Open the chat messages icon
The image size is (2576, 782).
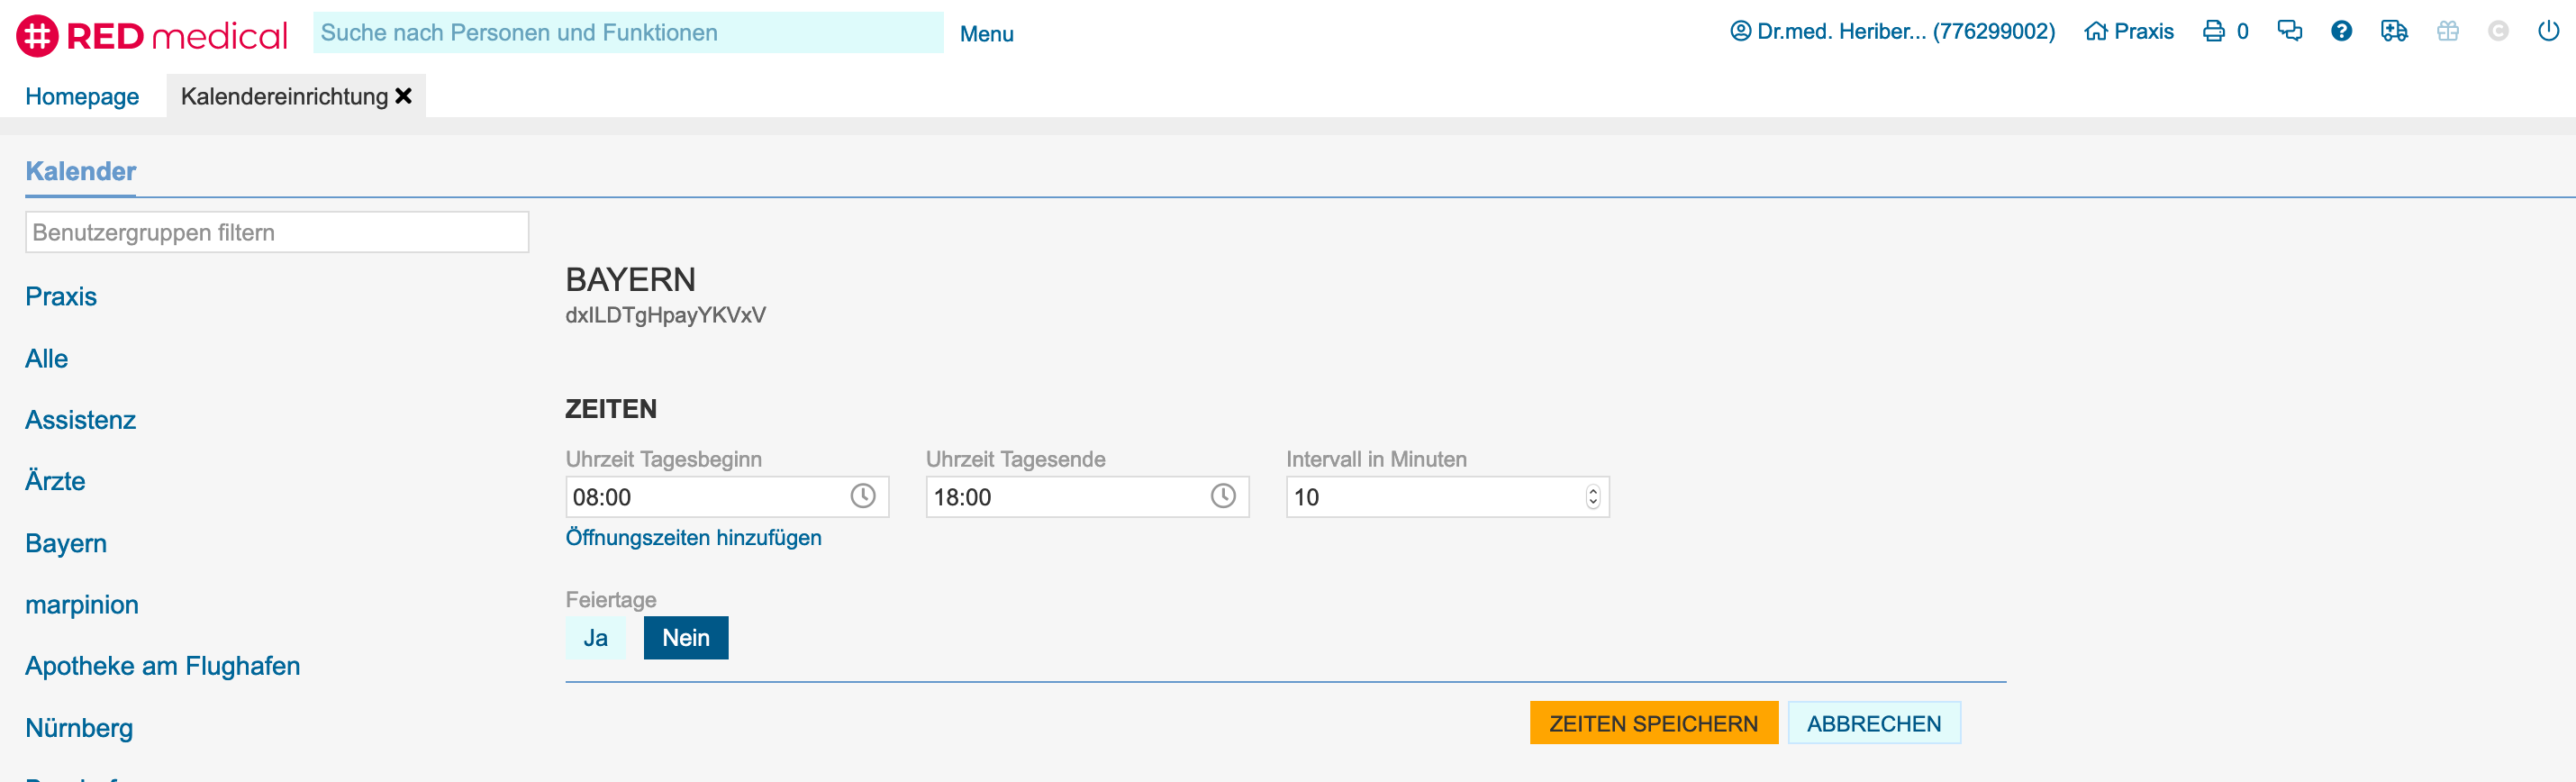coord(2289,32)
